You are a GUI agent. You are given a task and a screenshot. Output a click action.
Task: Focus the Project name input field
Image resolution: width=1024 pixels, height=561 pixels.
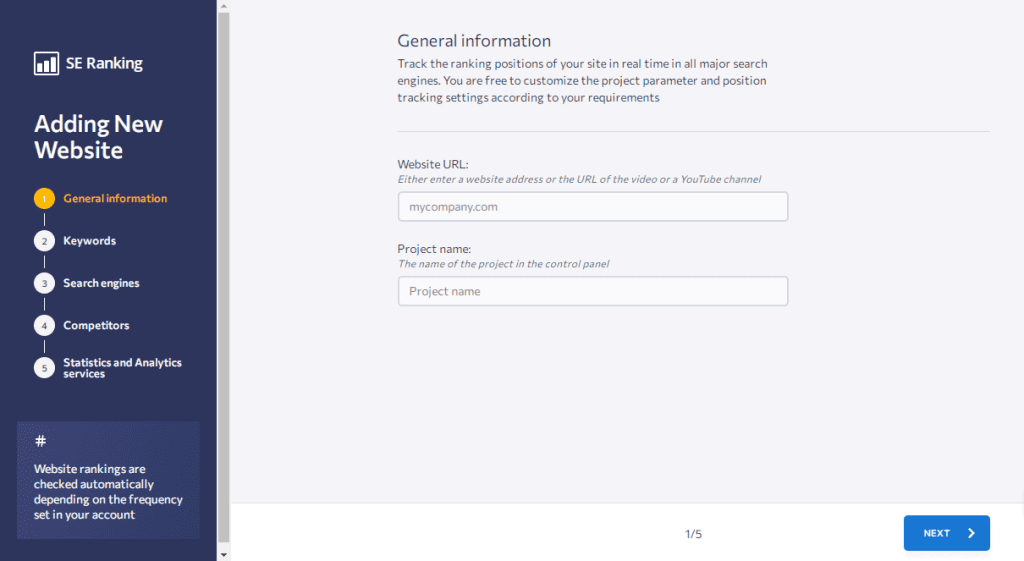593,291
